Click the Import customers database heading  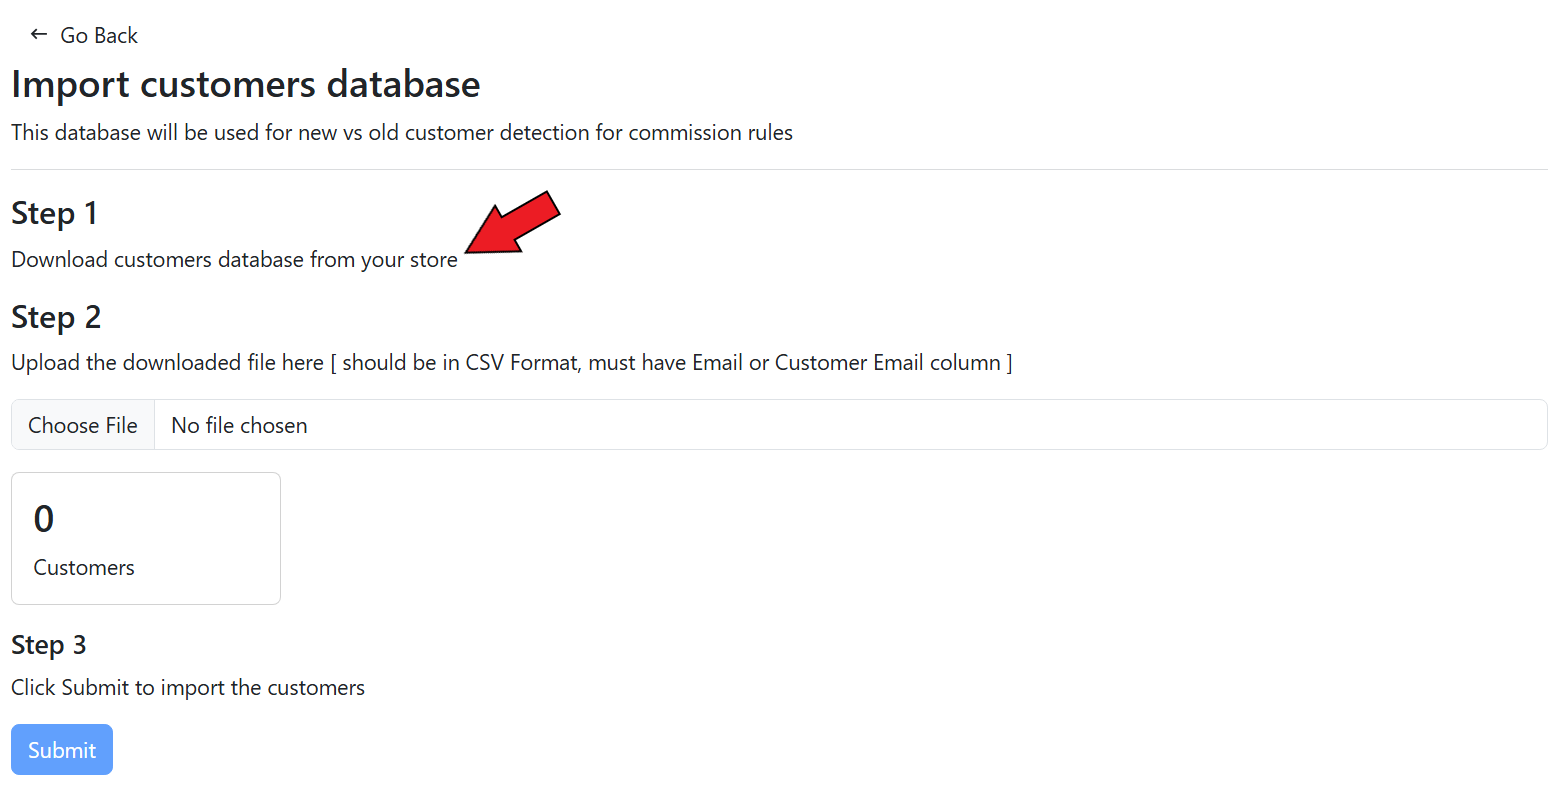pyautogui.click(x=246, y=85)
